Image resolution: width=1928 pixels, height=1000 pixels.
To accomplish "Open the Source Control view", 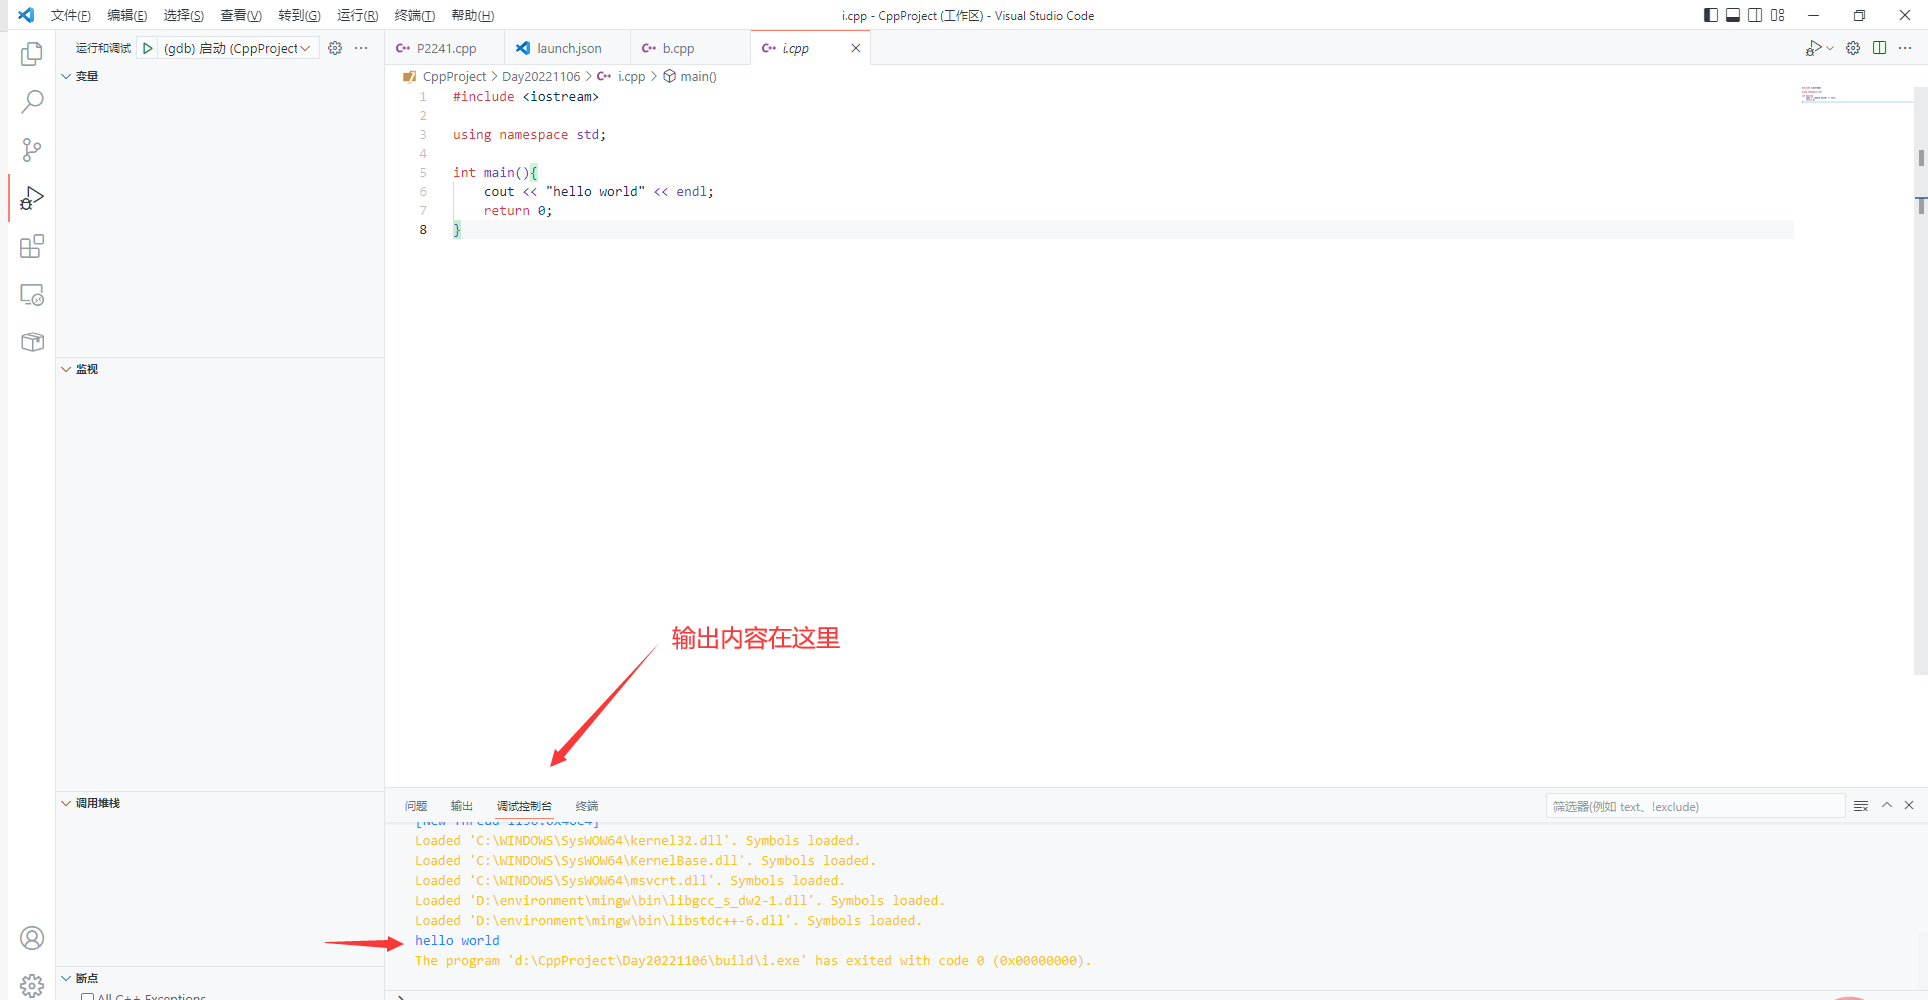I will pos(32,150).
